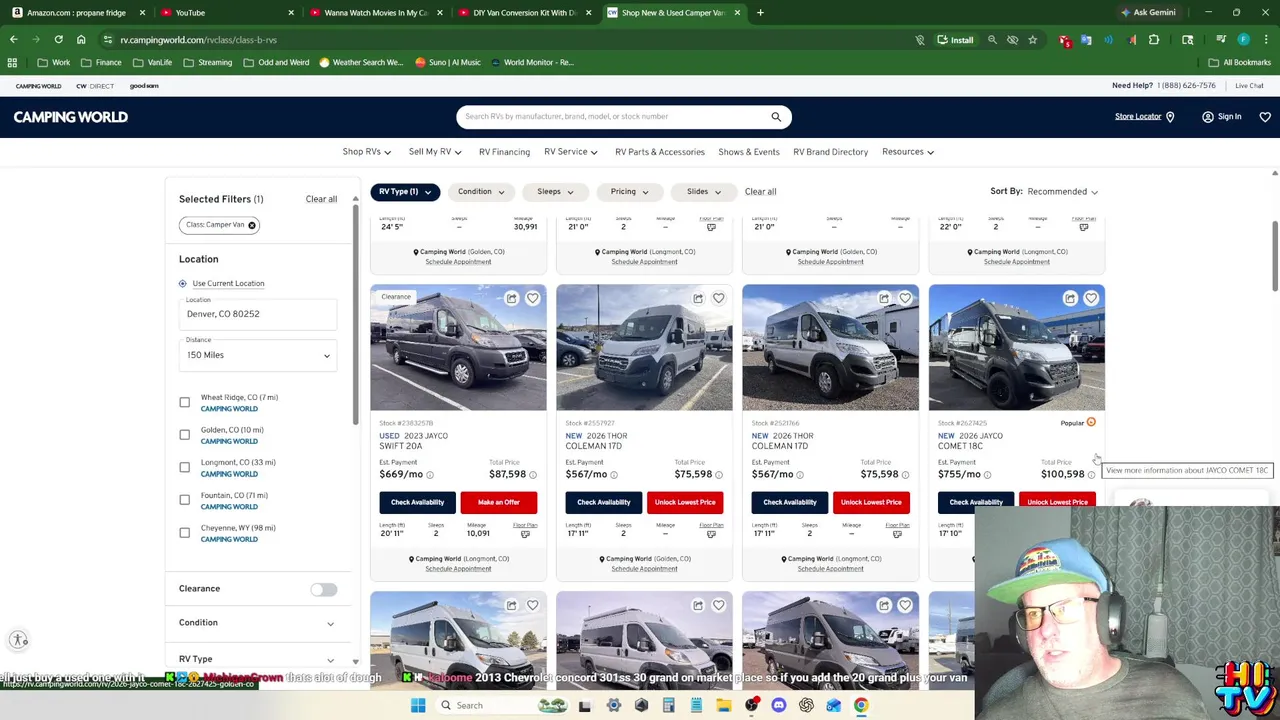Image resolution: width=1280 pixels, height=720 pixels.
Task: Open the Sell My RV menu
Action: point(434,152)
